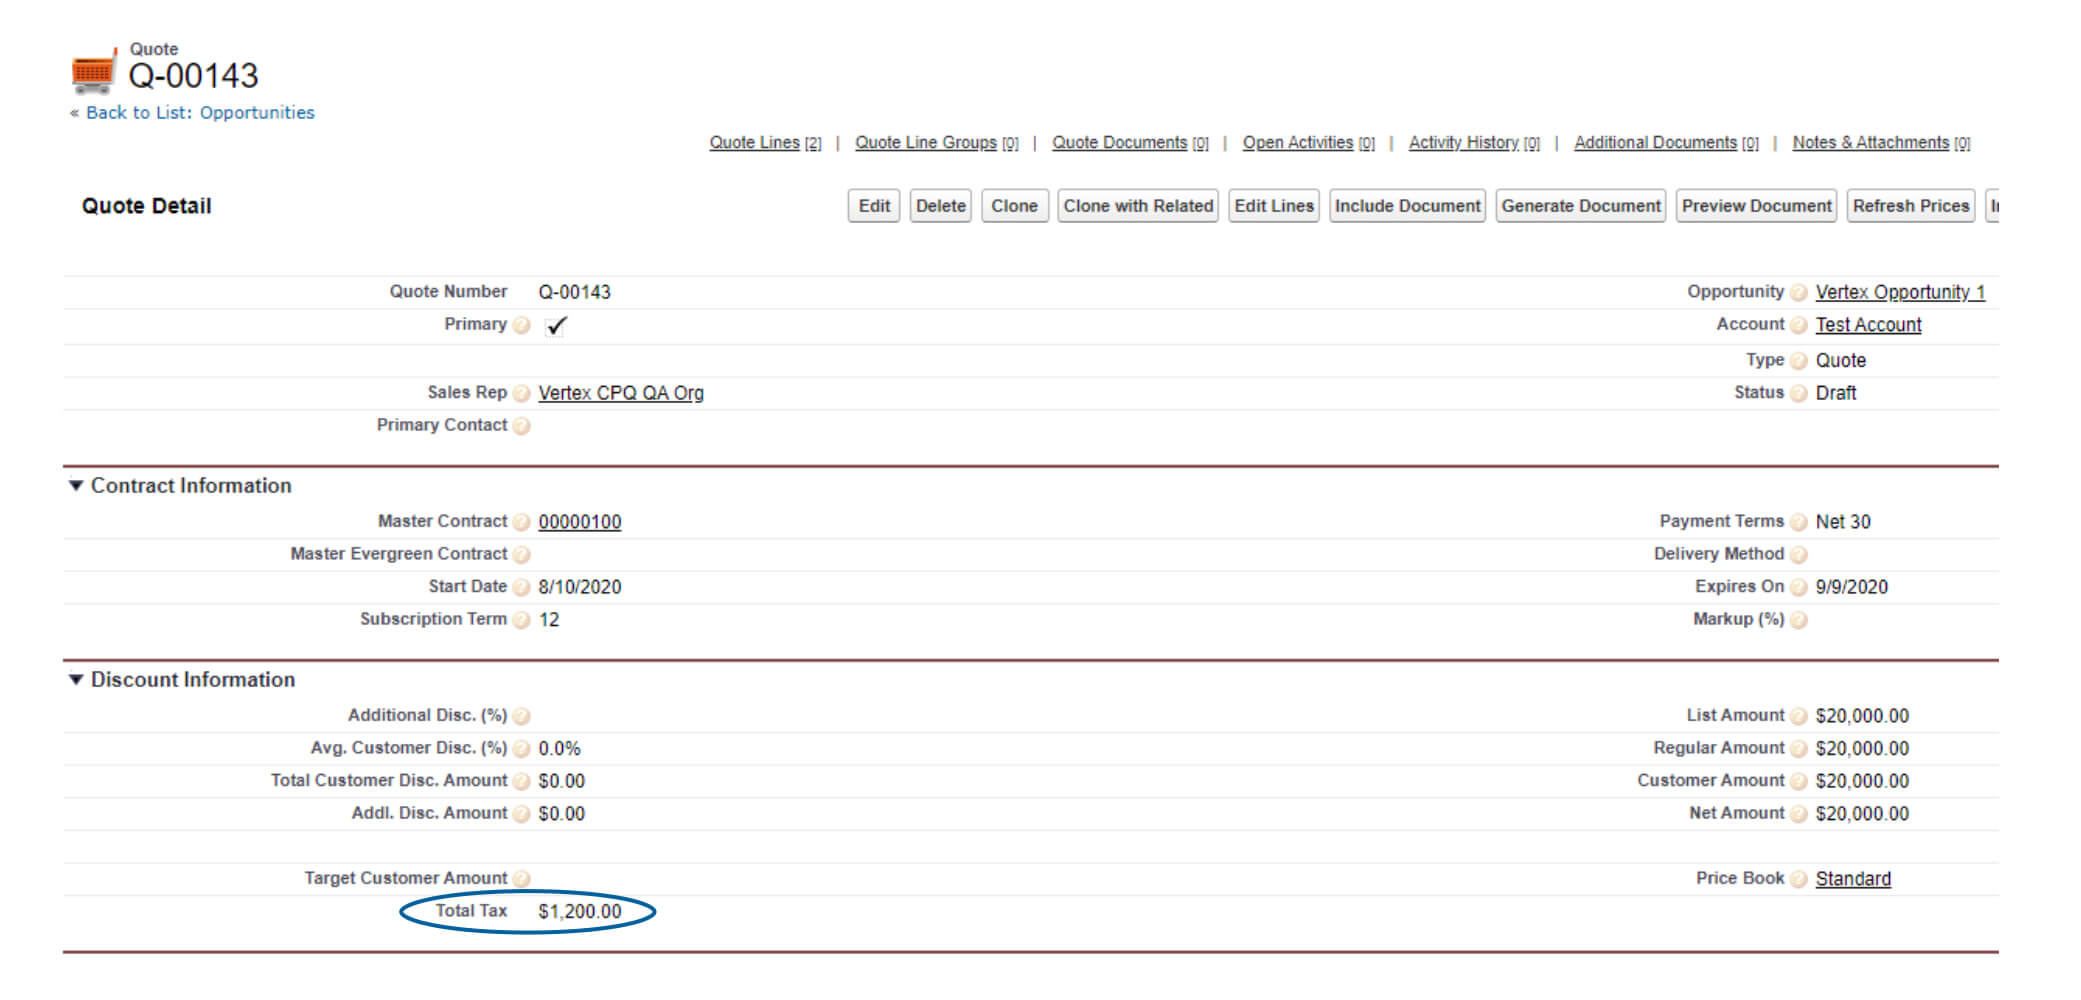Click the orange shopping cart Quote icon

point(94,72)
